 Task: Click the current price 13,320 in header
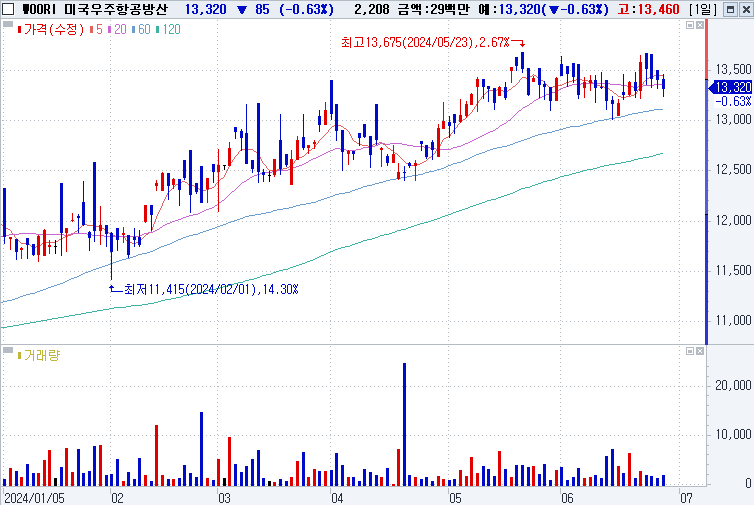pos(205,9)
